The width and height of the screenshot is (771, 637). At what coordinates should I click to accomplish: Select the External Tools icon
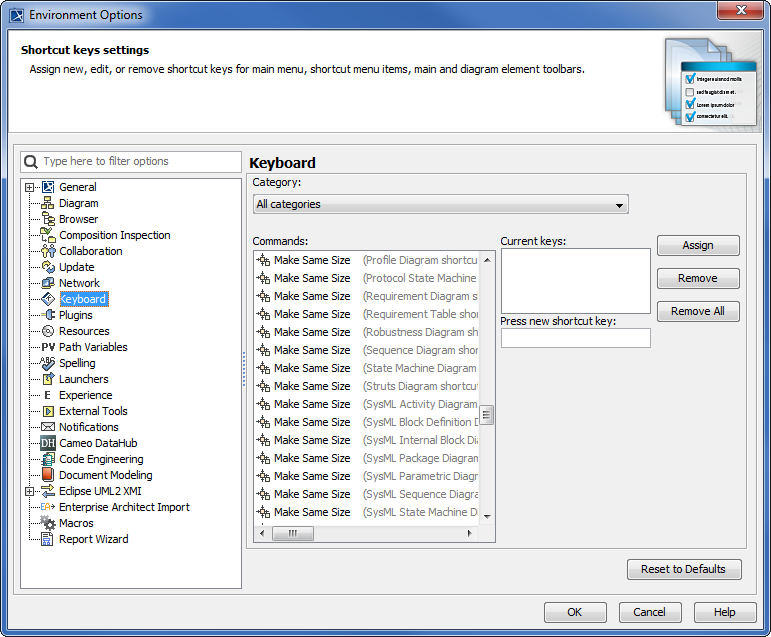[48, 411]
